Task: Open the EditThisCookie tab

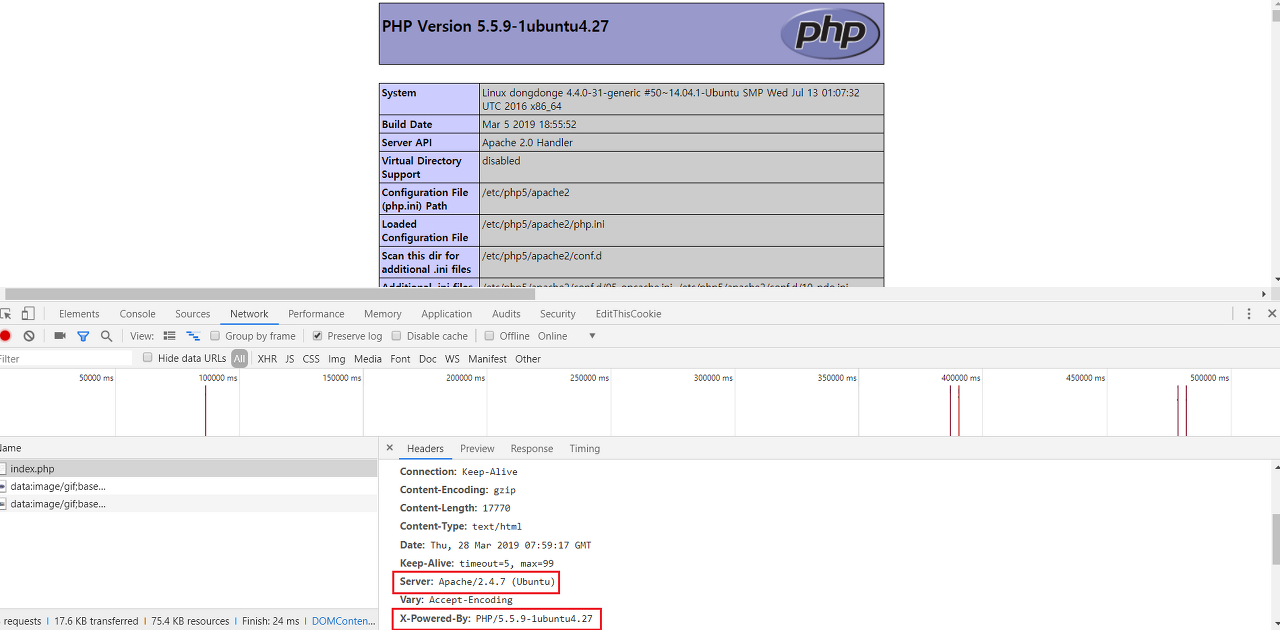Action: coord(629,314)
